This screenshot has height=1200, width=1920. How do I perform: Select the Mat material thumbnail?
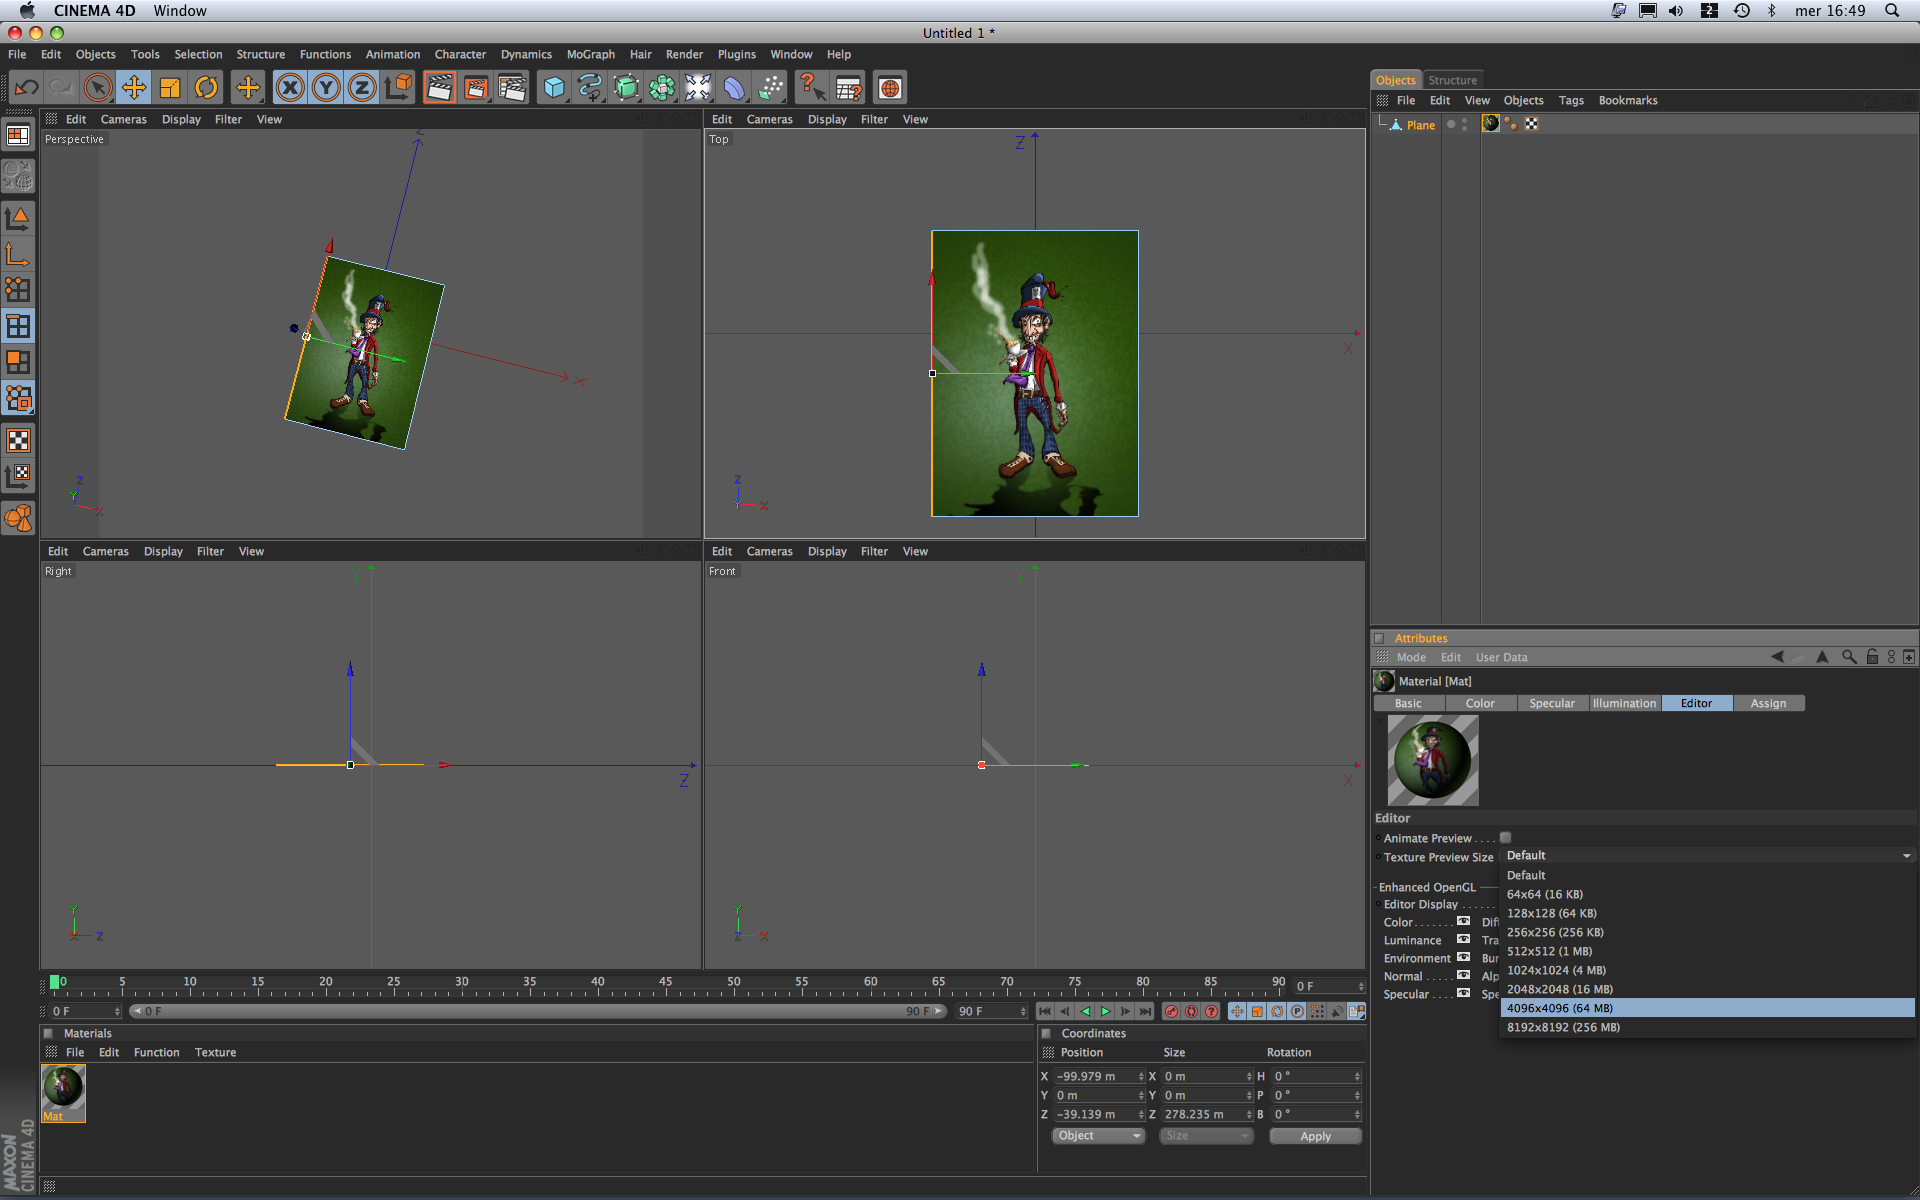tap(63, 1088)
